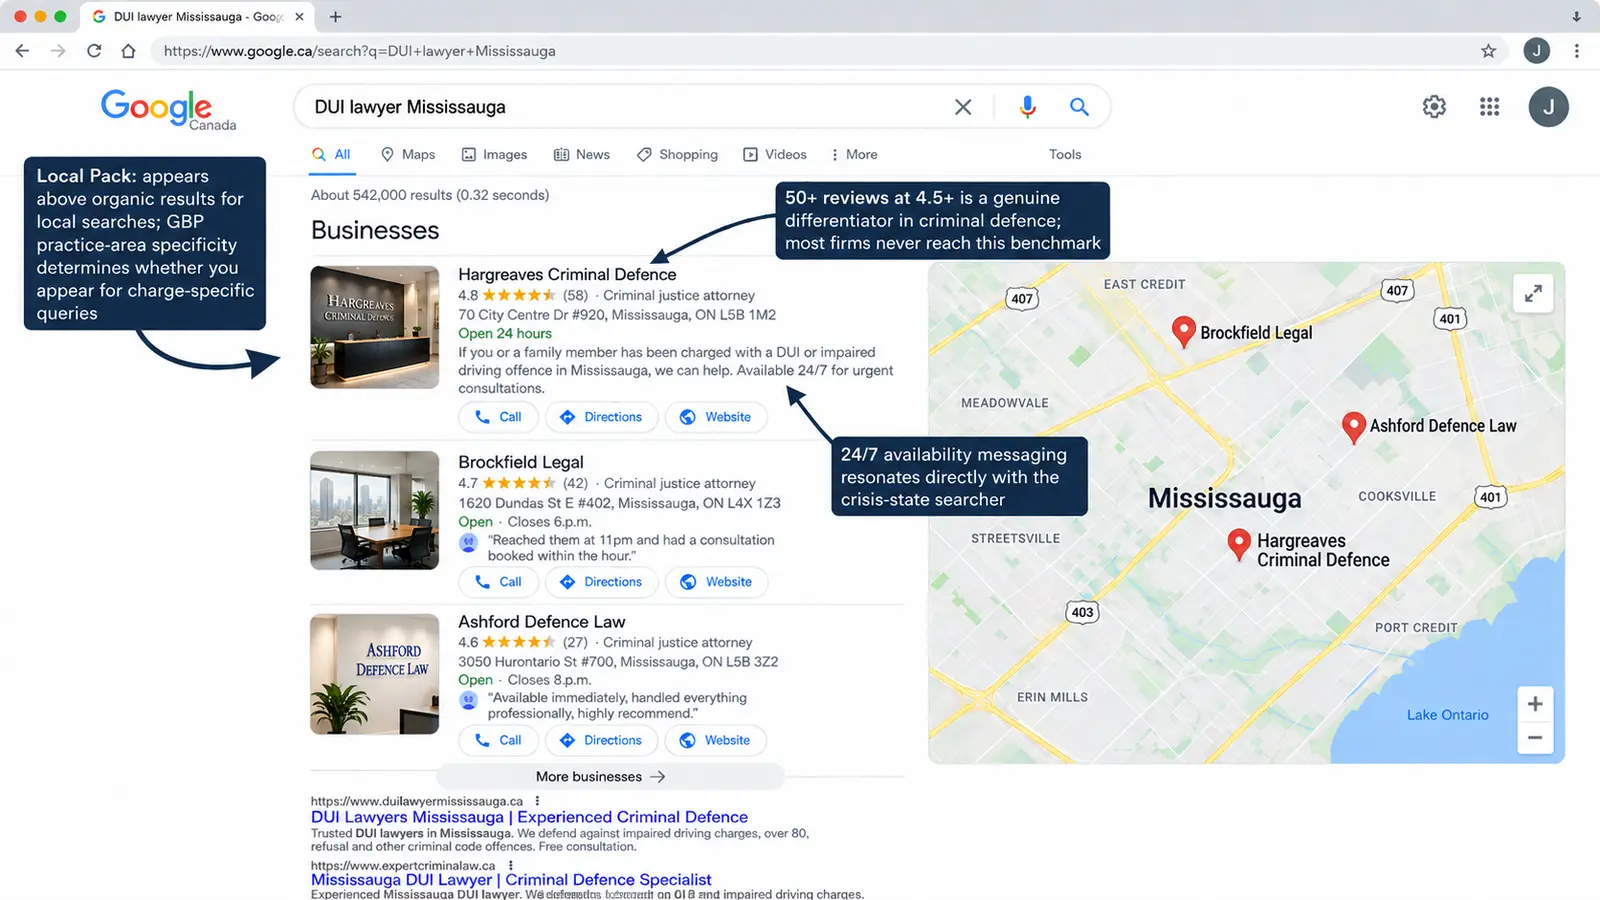1600x900 pixels.
Task: Expand the map to full view
Action: (1532, 293)
